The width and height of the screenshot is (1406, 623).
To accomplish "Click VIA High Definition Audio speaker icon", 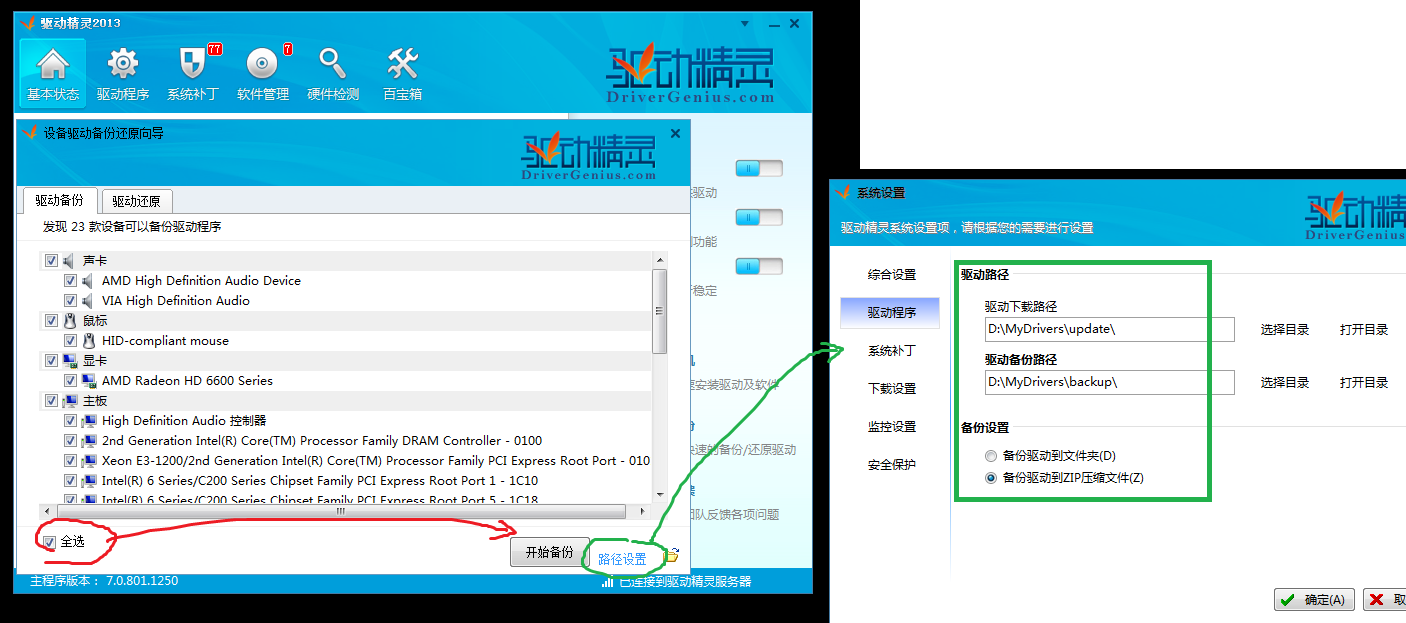I will click(x=88, y=301).
